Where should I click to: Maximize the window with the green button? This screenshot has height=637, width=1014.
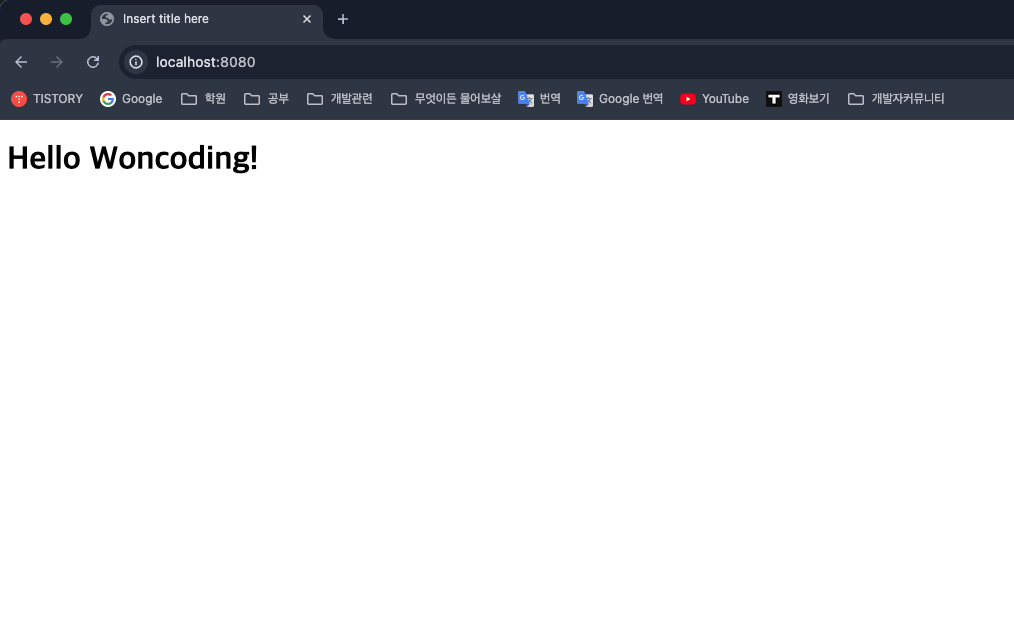[x=66, y=19]
